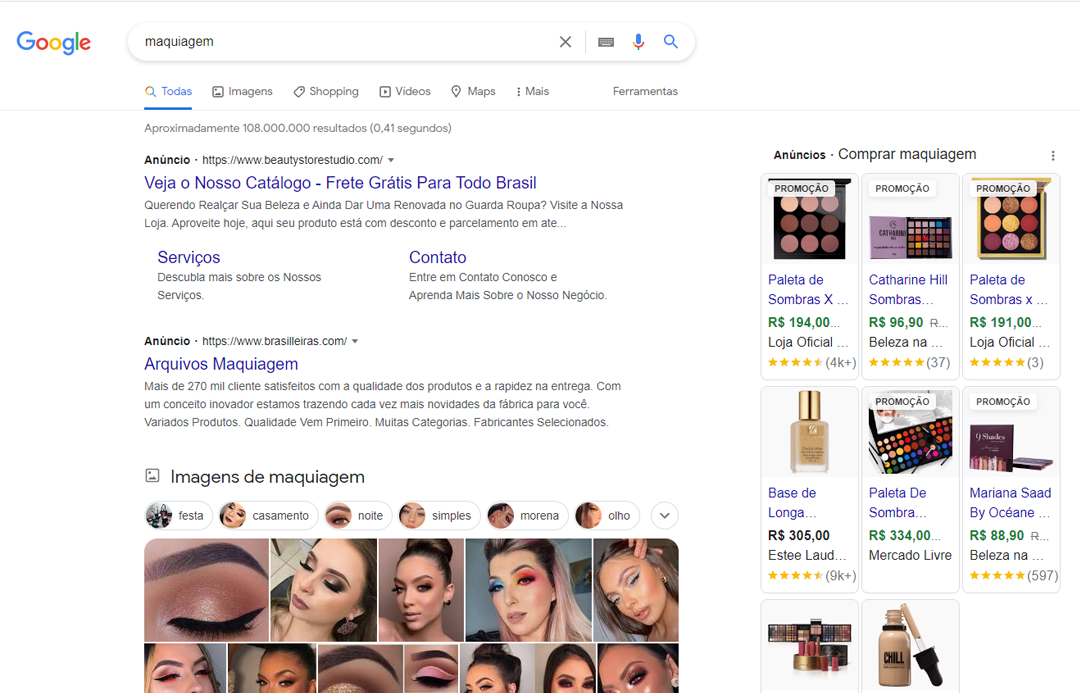Switch to the Imagens tab
Viewport: 1080px width, 693px height.
tap(242, 91)
